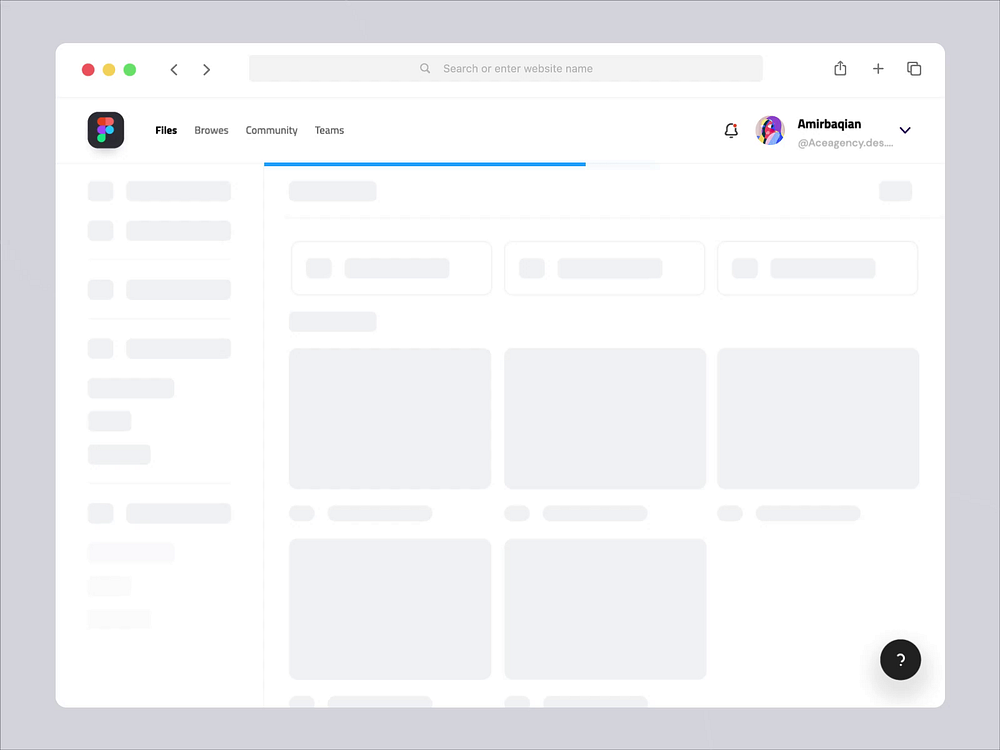The width and height of the screenshot is (1000, 750).
Task: Click the help question mark button
Action: coord(900,660)
